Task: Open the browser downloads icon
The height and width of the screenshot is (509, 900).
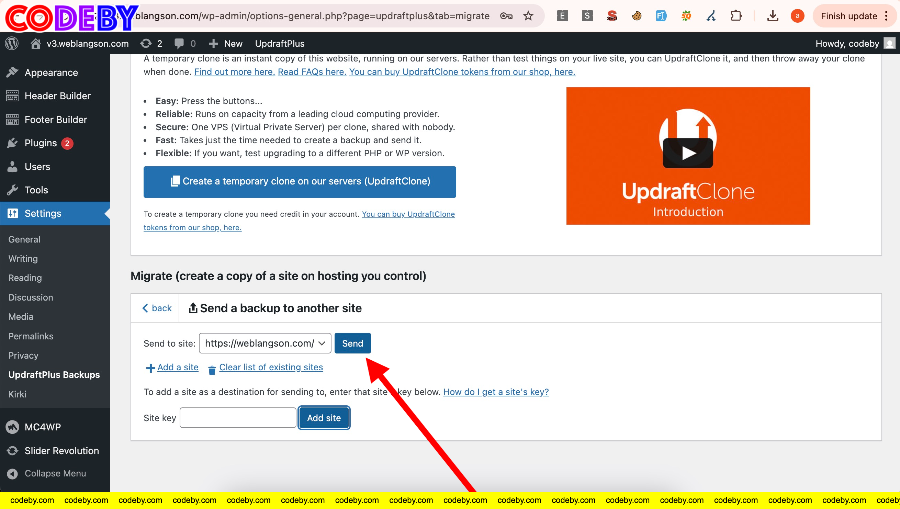Action: coord(773,16)
